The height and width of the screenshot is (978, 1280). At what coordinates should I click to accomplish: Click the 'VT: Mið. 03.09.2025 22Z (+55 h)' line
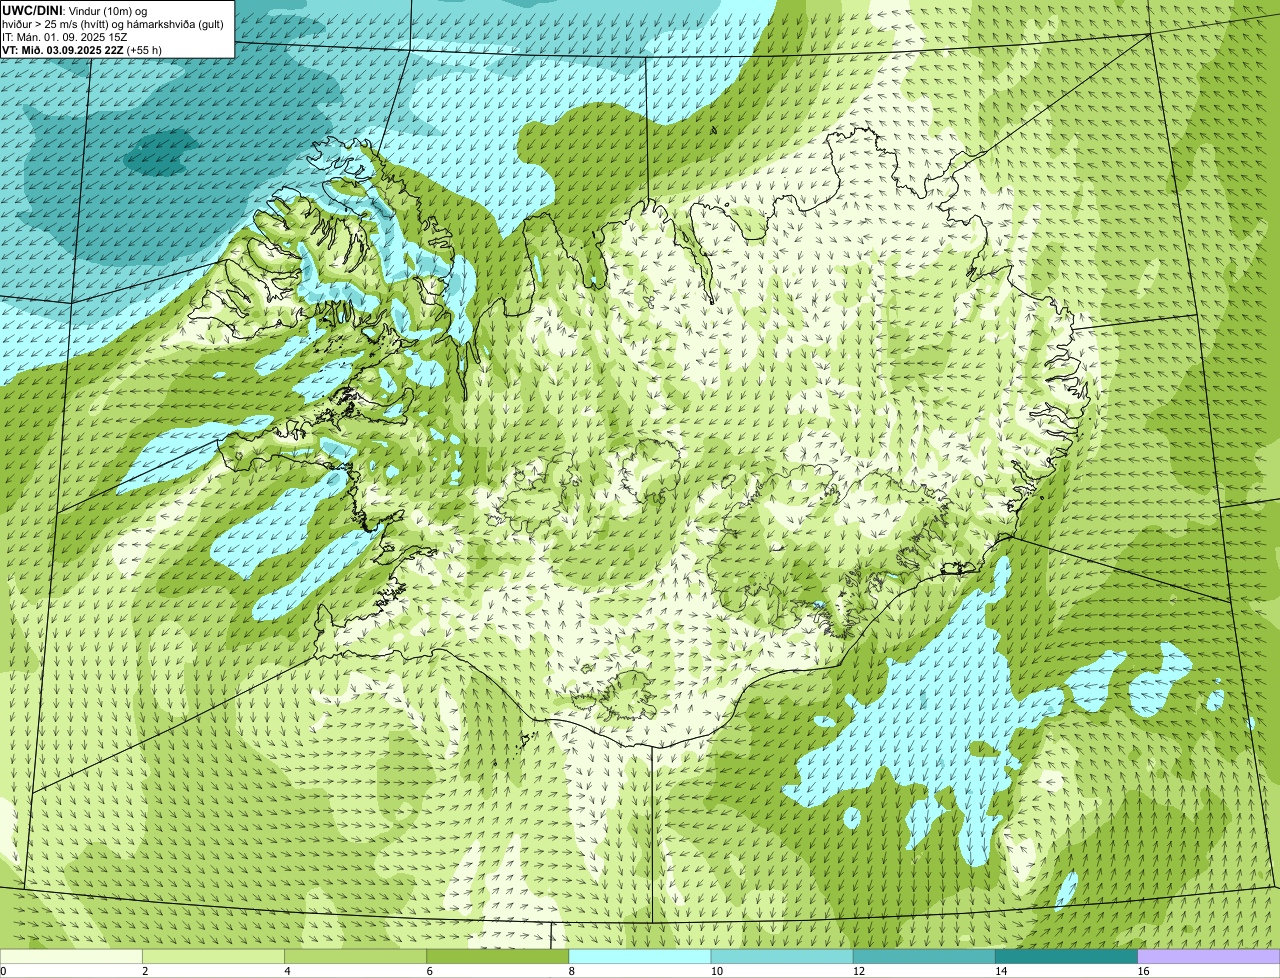coord(82,49)
